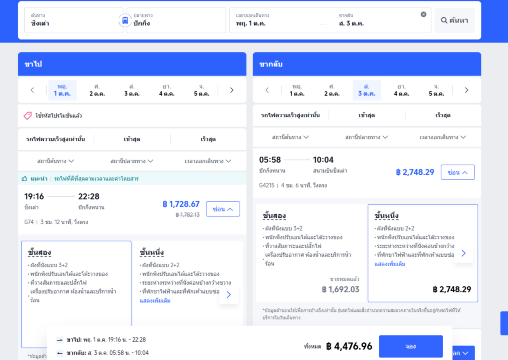The image size is (508, 360).
Task: Go to previous dates in return (ขากลับ) panel
Action: [x=267, y=90]
